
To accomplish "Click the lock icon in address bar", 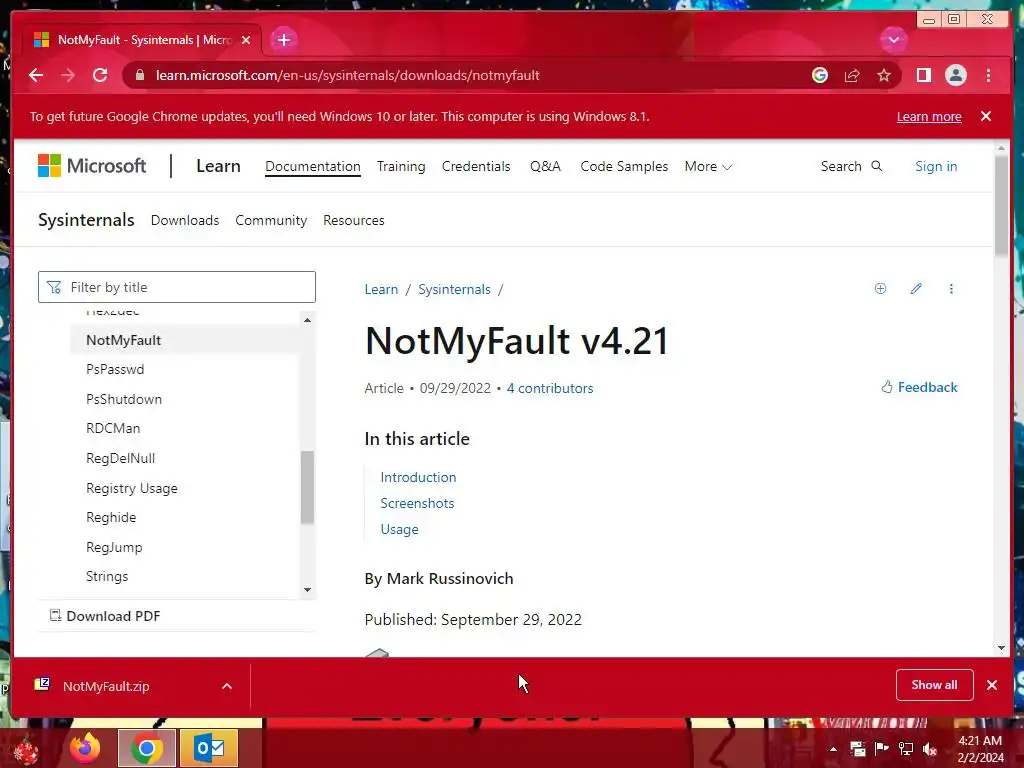I will click(x=139, y=75).
